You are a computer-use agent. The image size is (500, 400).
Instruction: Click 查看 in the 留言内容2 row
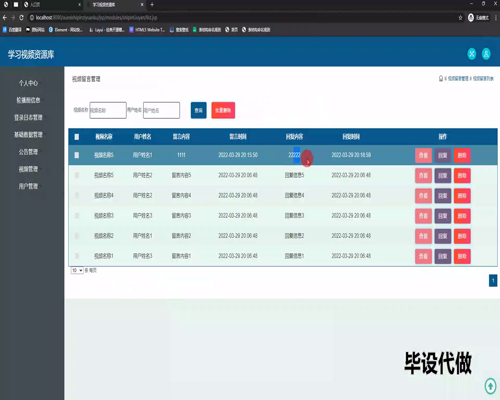coord(423,236)
